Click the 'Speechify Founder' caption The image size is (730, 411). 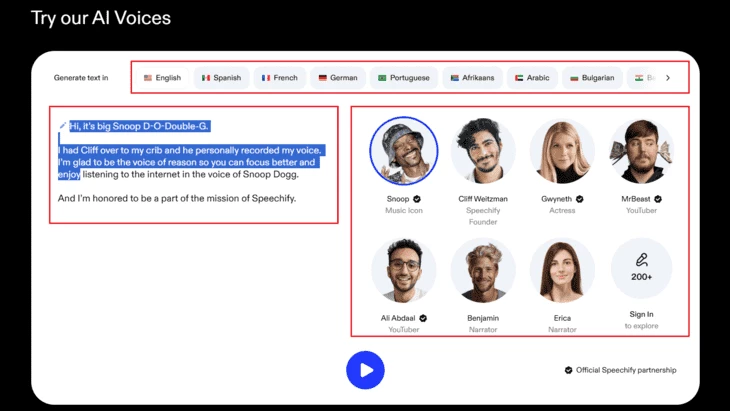tap(483, 216)
